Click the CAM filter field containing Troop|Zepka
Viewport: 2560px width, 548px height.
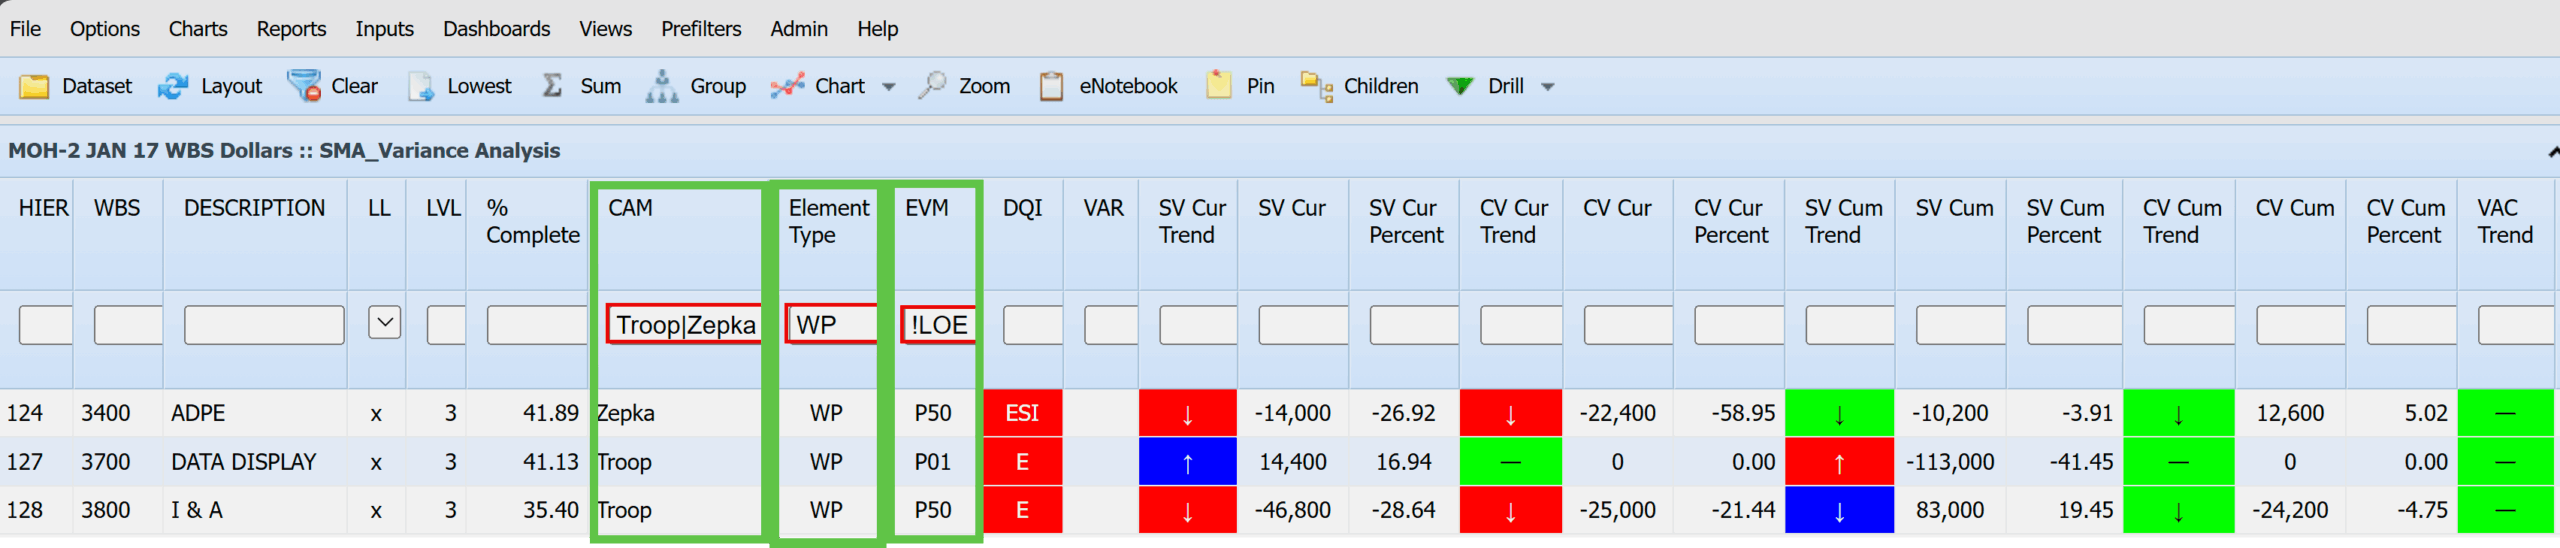click(684, 325)
